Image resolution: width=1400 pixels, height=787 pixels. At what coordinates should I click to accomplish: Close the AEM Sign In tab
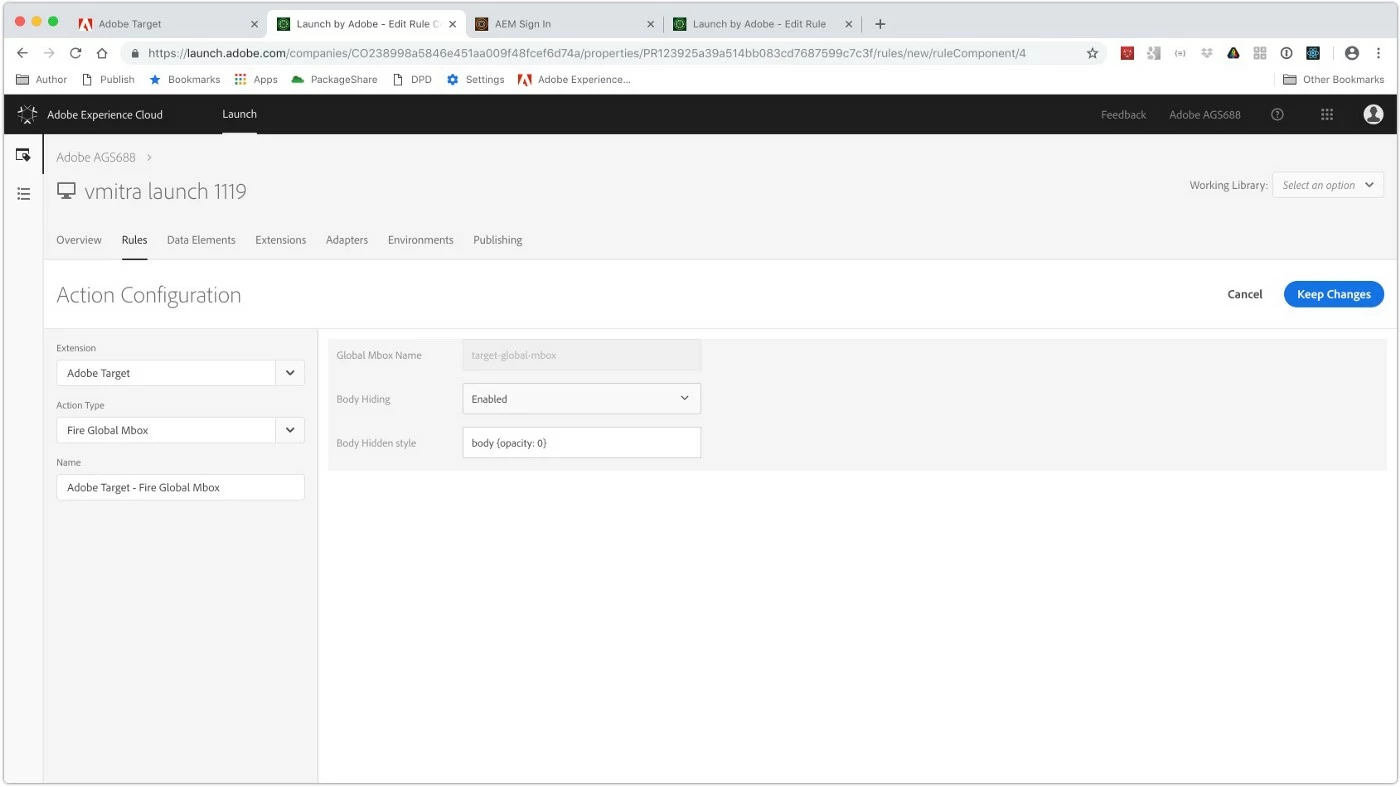651,24
